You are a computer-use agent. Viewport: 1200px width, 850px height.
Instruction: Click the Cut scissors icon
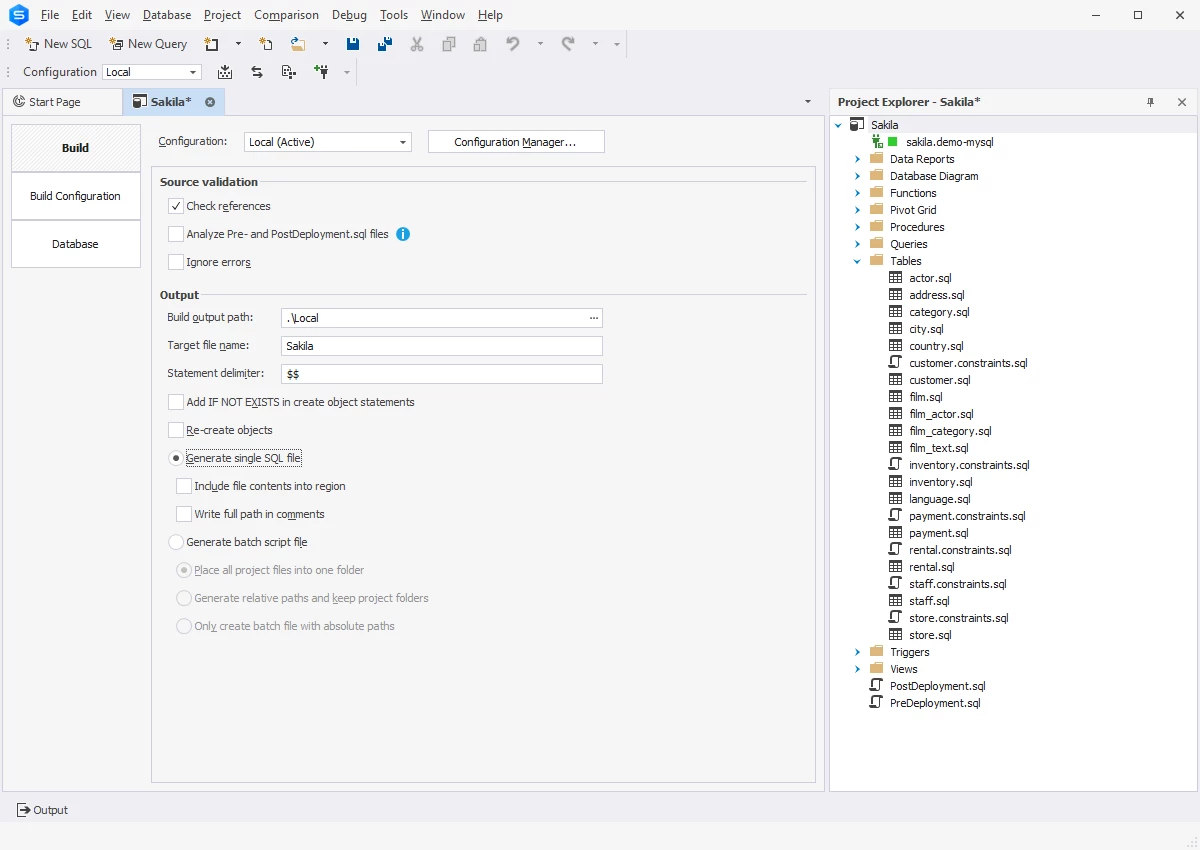417,44
